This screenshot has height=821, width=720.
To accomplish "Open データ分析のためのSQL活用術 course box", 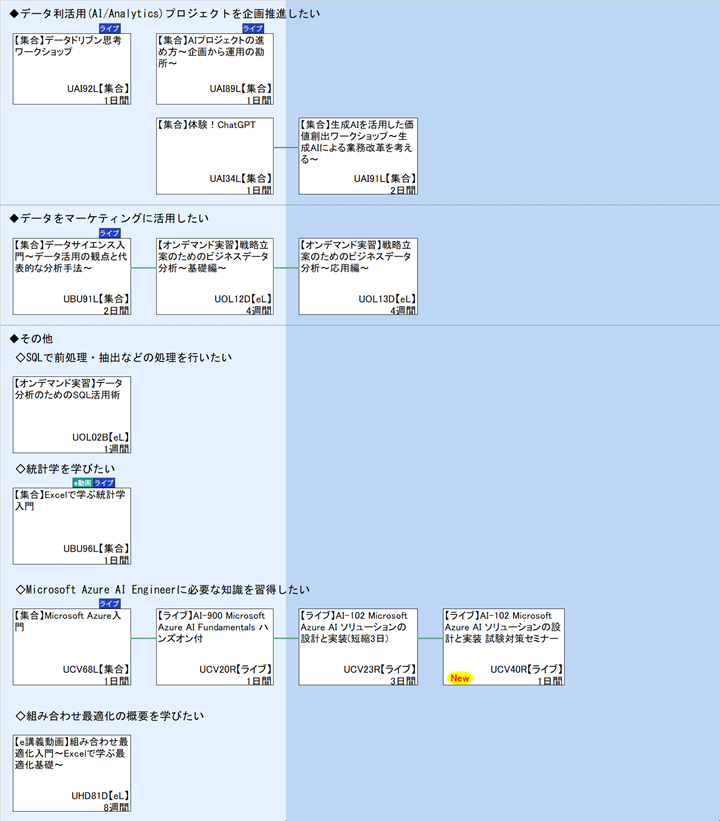I will tap(71, 414).
